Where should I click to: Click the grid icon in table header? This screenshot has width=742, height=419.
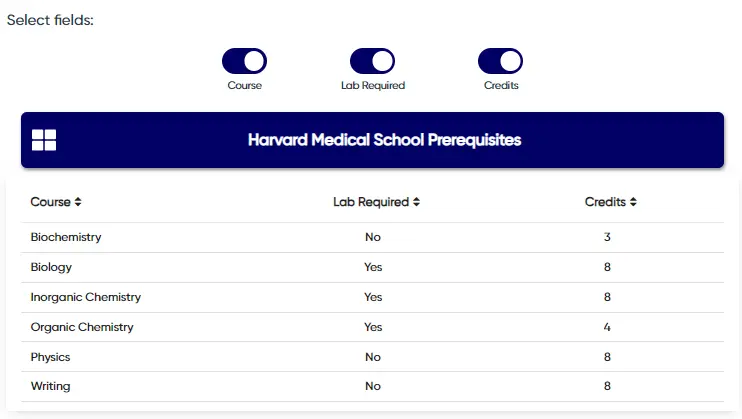44,140
